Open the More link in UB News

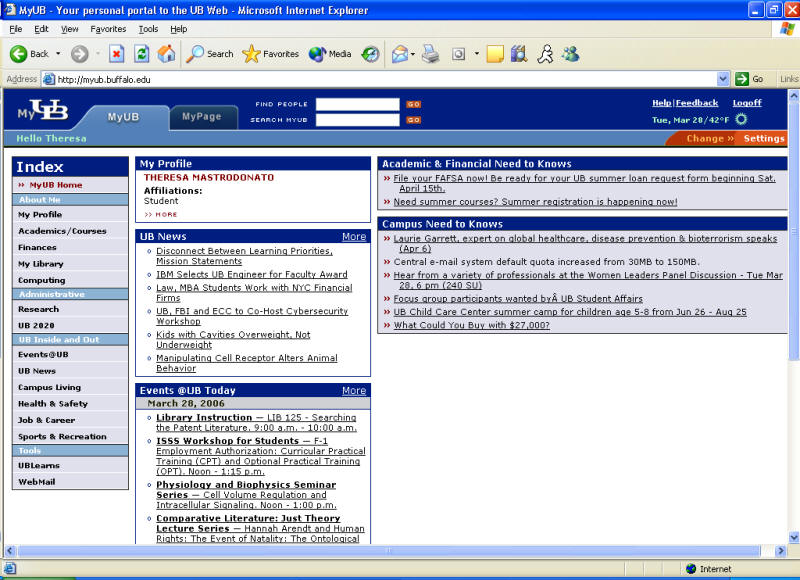click(354, 237)
